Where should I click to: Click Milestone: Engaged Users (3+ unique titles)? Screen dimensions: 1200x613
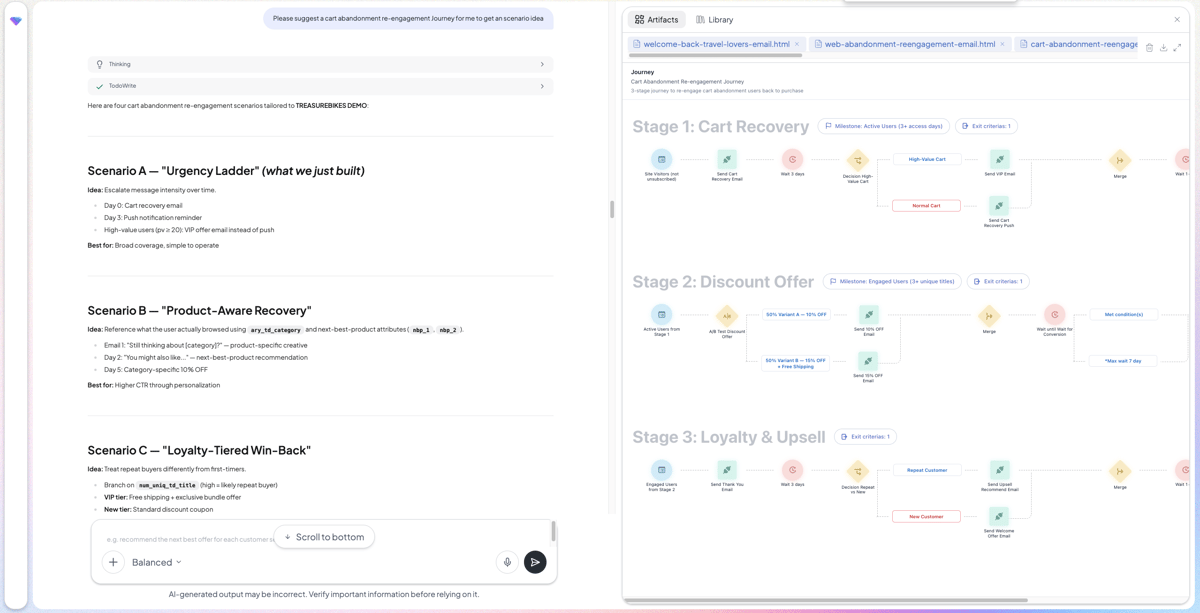[892, 281]
